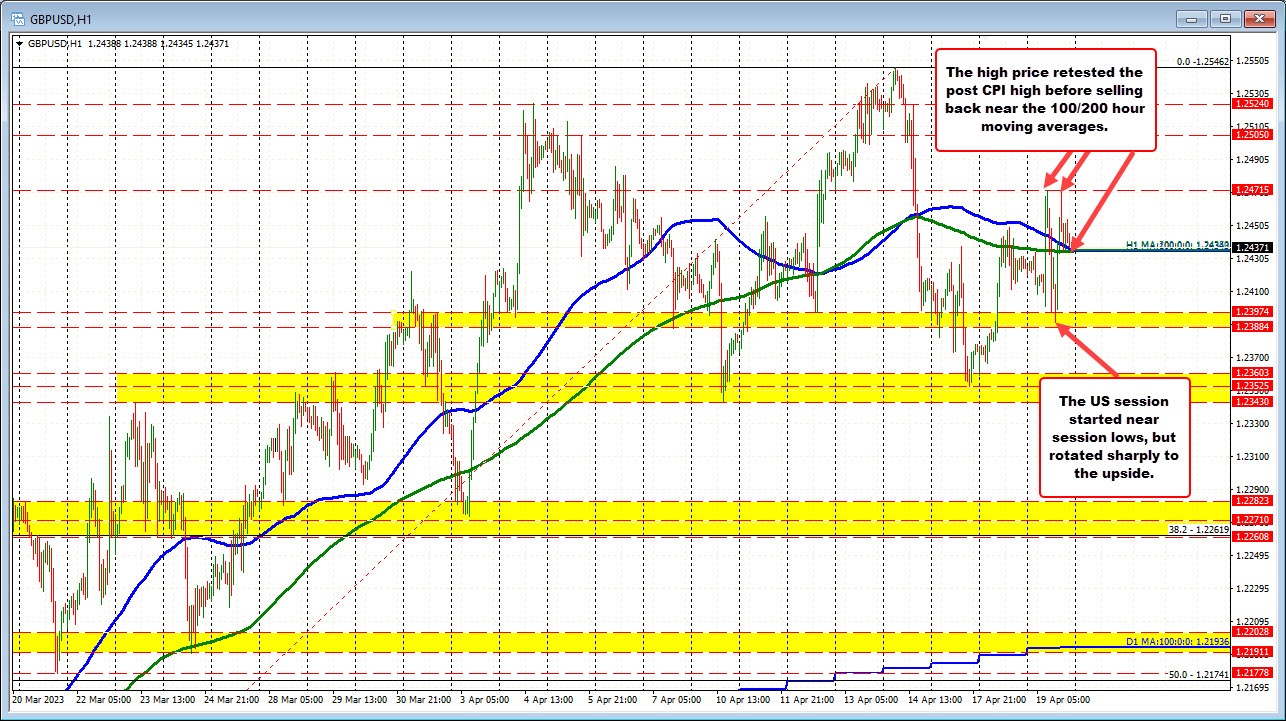Image resolution: width=1286 pixels, height=721 pixels.
Task: Select the 1.21778 red price level label
Action: pyautogui.click(x=1252, y=673)
